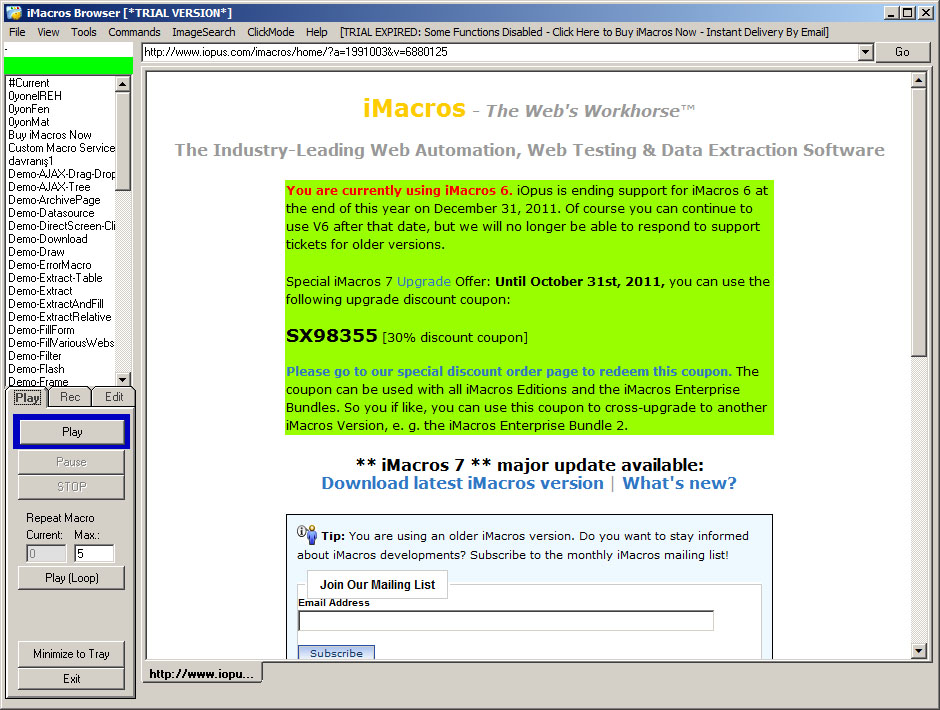The height and width of the screenshot is (710, 940).
Task: Select Demo-Extract-Table macro
Action: pos(61,278)
